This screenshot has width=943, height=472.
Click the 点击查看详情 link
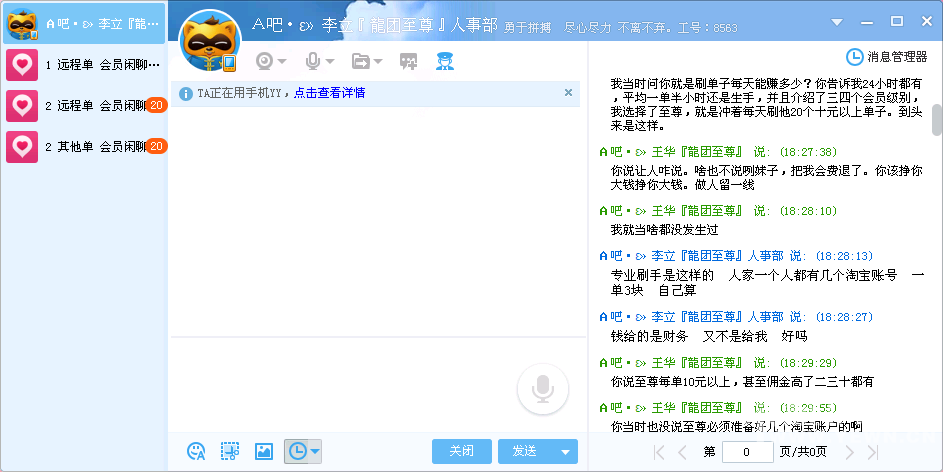point(329,93)
